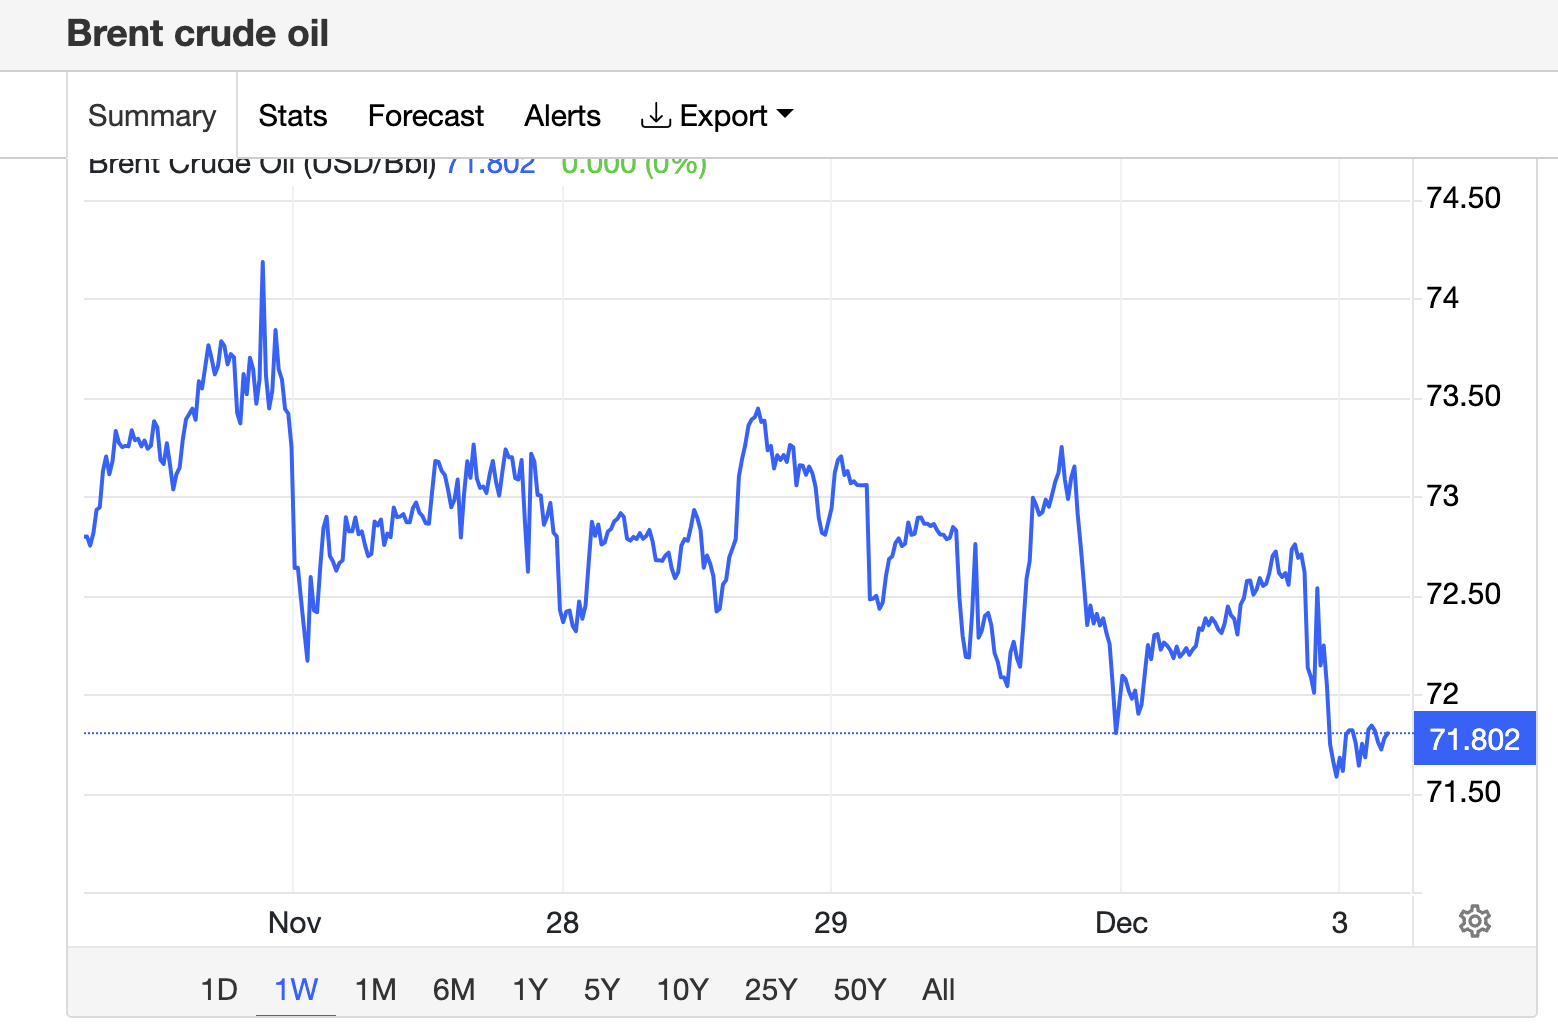This screenshot has height=1034, width=1558.
Task: Click the 74 y-axis label
Action: click(1442, 297)
